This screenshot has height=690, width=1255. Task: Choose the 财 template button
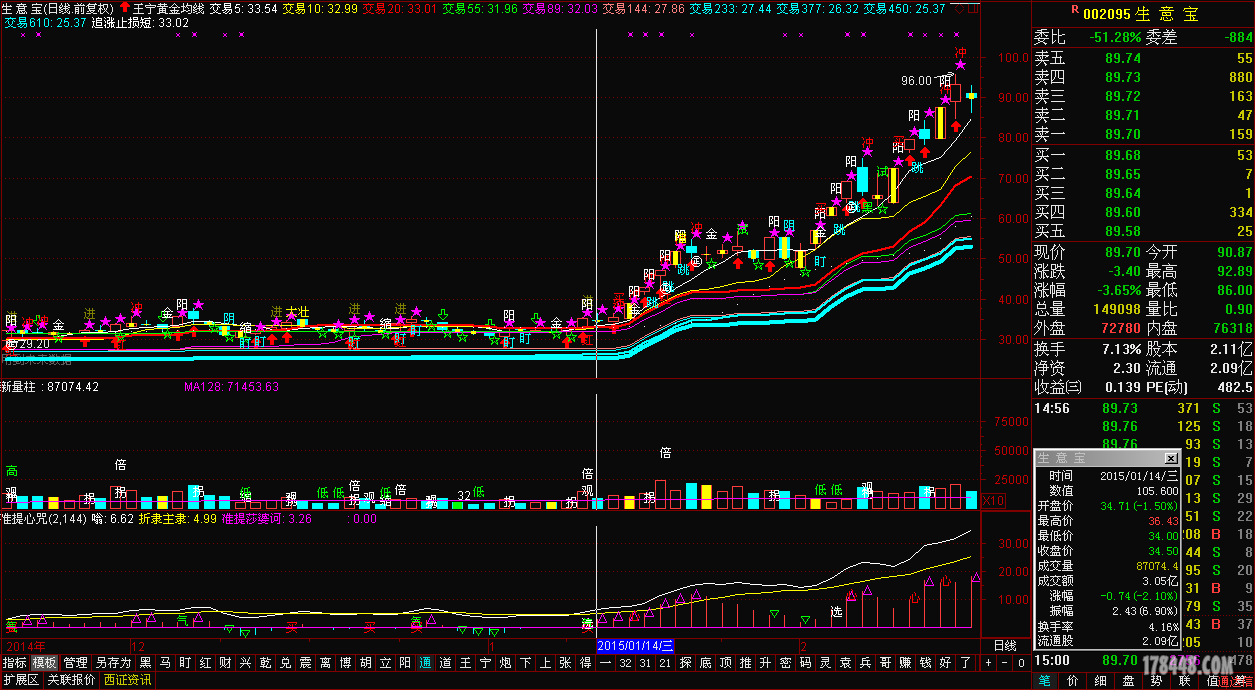(x=225, y=662)
